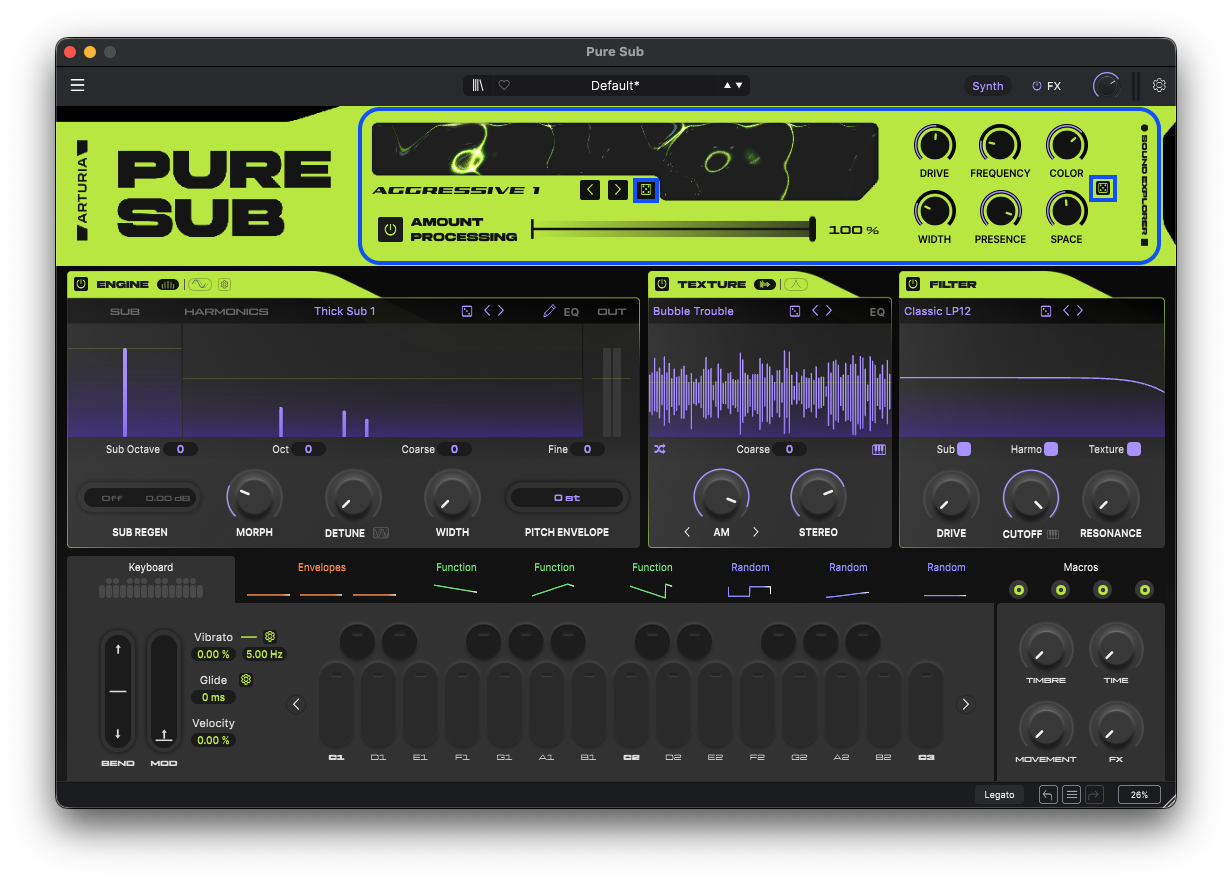The width and height of the screenshot is (1232, 882).
Task: Select the HARMONICS tab in Engine
Action: (226, 311)
